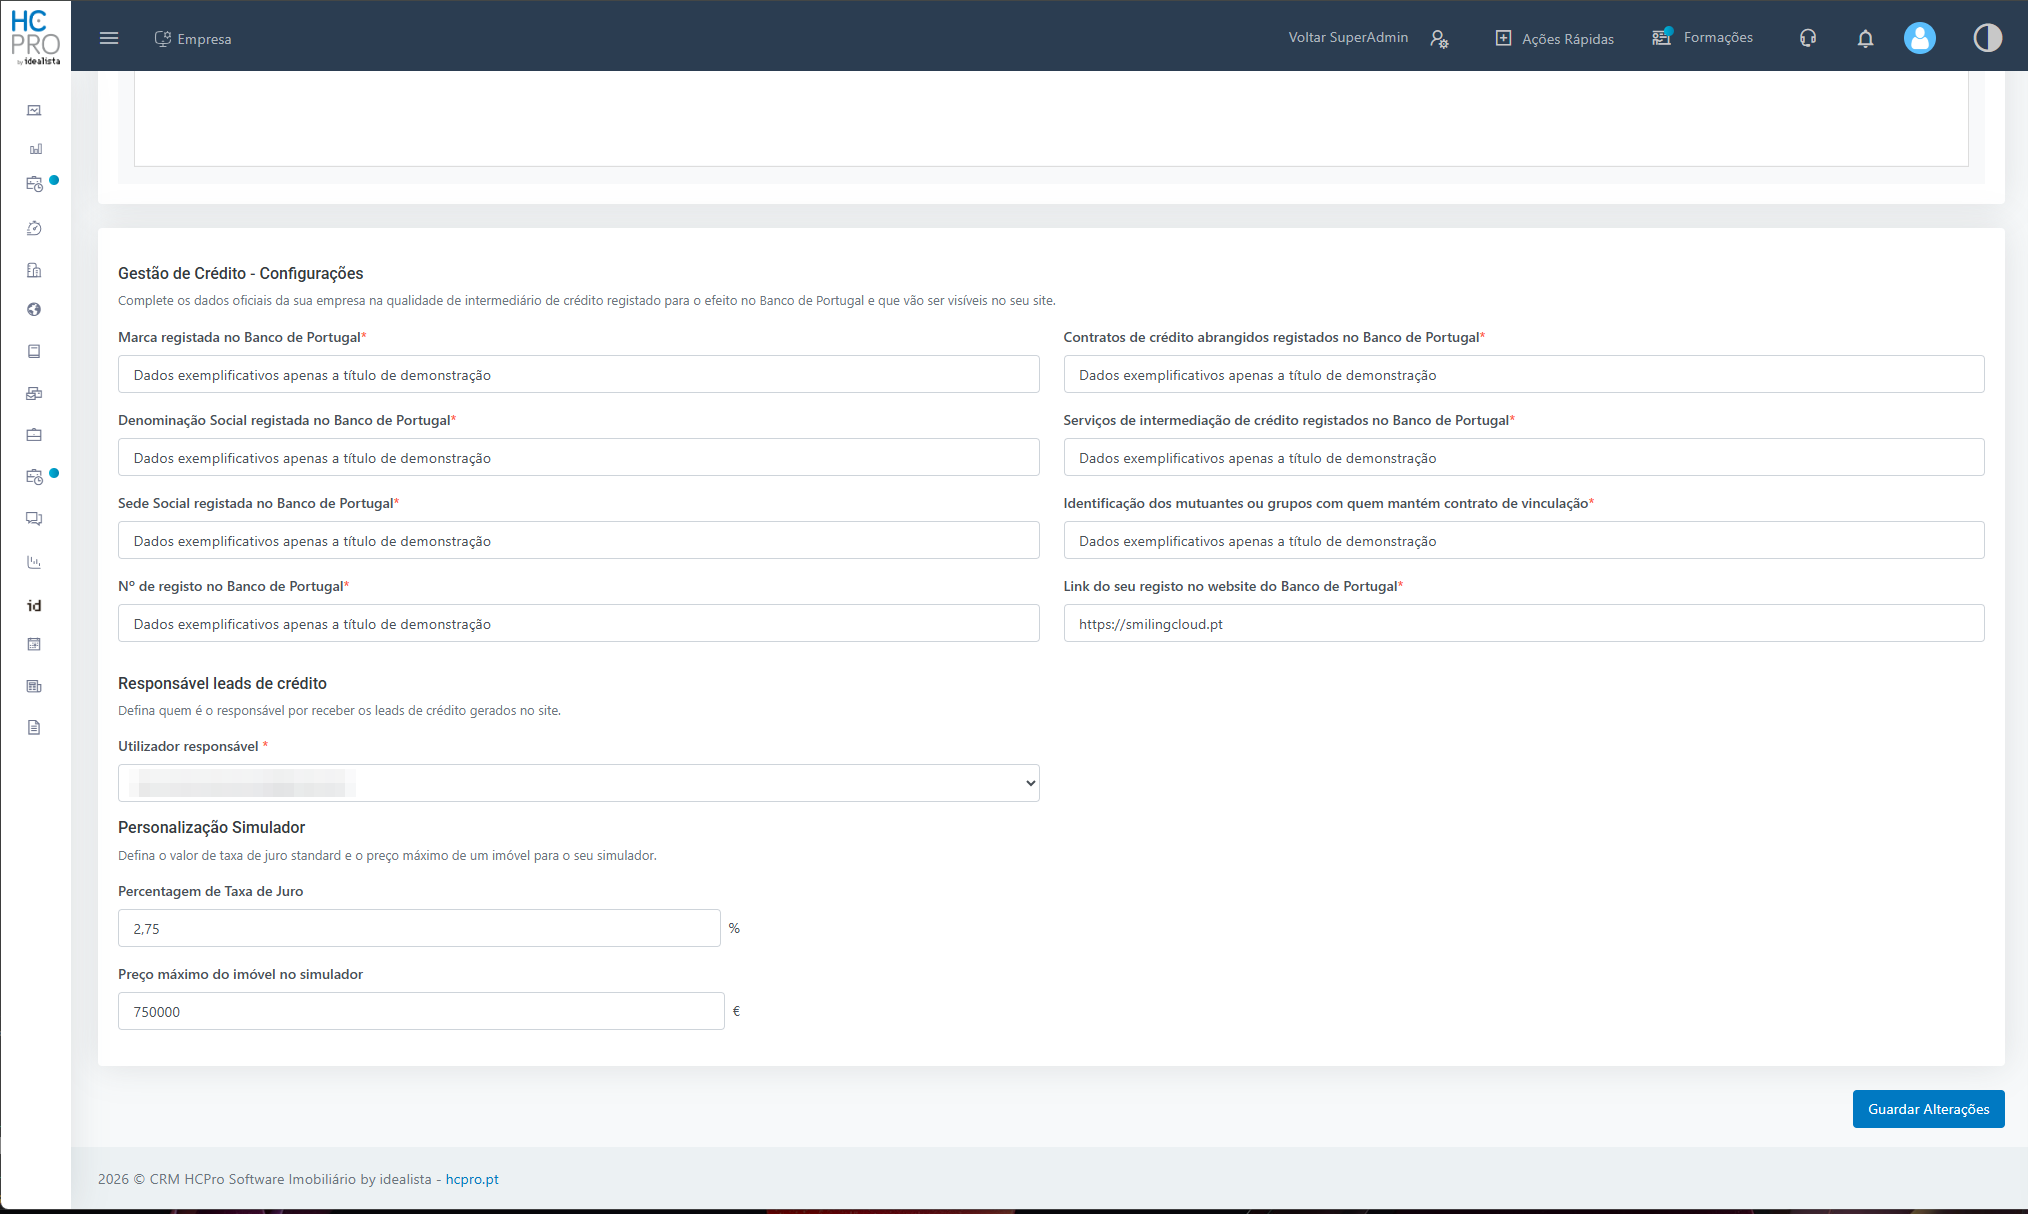The height and width of the screenshot is (1214, 2028).
Task: Click the bar chart statistics icon
Action: pos(34,149)
